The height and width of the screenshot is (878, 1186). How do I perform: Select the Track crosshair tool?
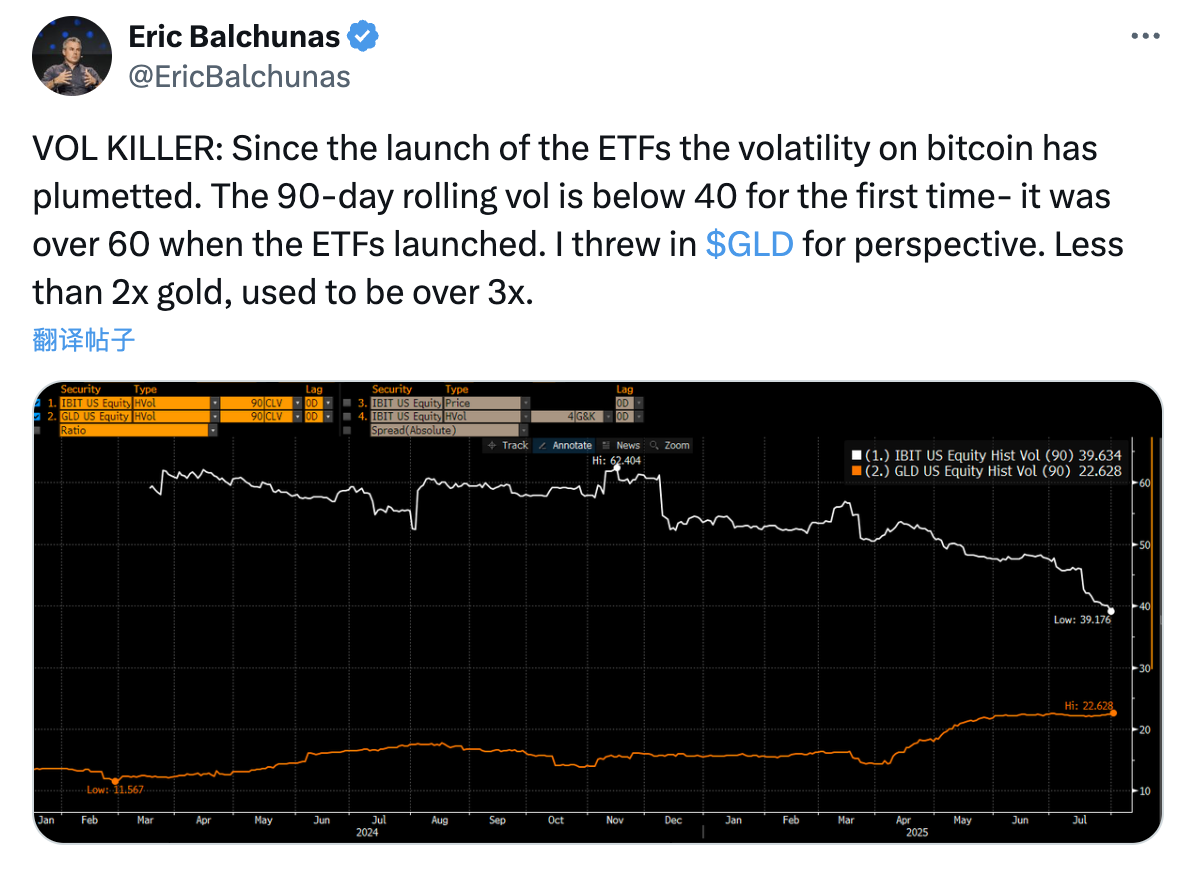[508, 445]
